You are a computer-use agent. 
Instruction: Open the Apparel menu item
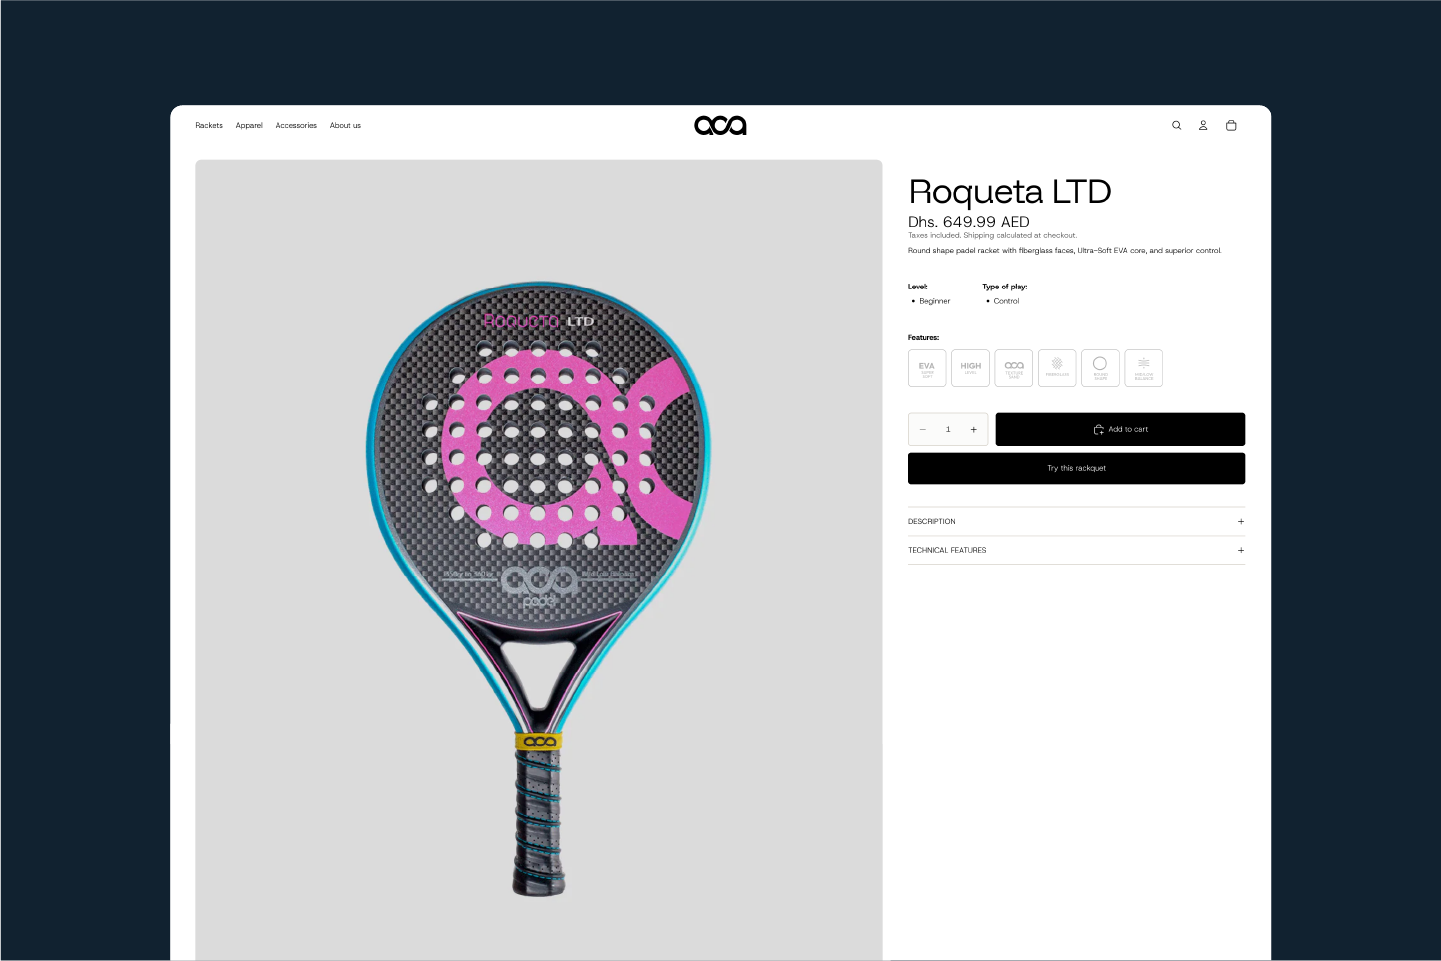249,125
